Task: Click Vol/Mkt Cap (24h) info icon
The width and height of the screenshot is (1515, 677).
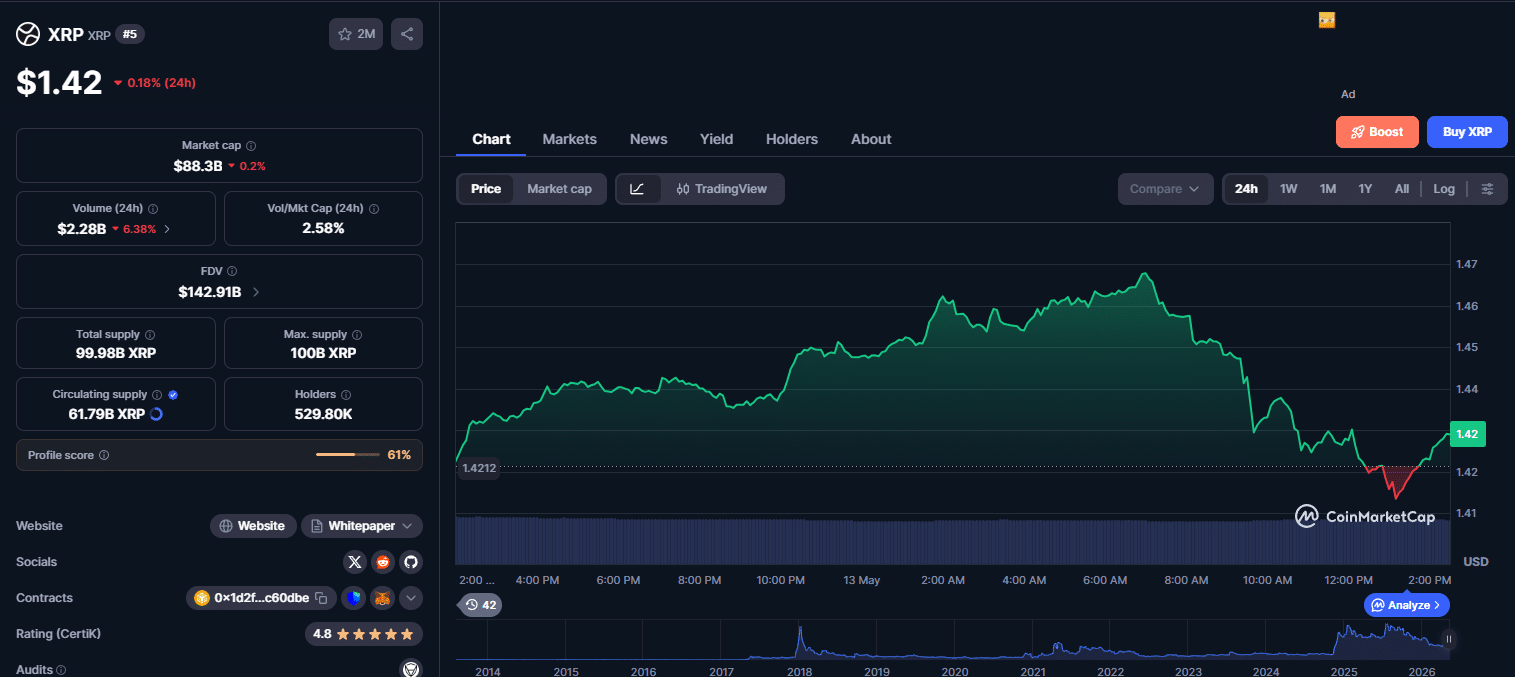Action: point(374,209)
